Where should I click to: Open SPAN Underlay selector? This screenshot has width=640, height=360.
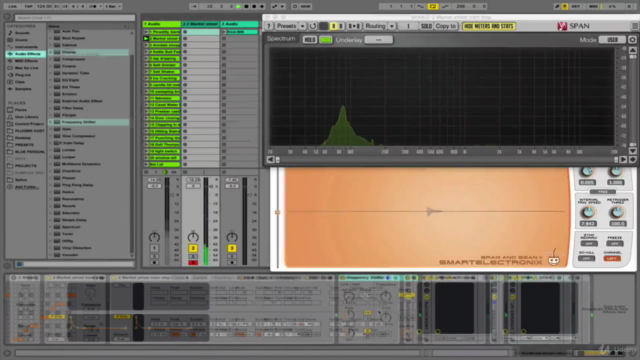[378, 40]
